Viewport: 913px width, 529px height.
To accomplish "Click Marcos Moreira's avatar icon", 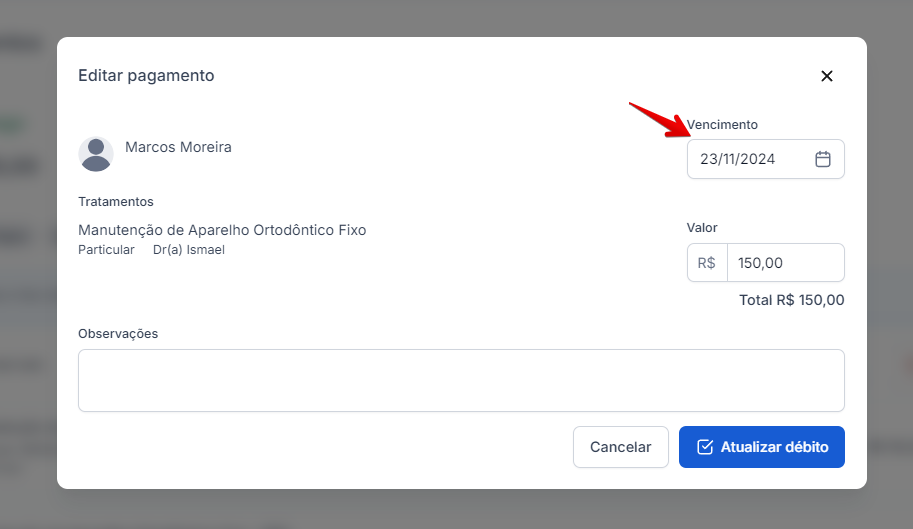I will coord(96,154).
